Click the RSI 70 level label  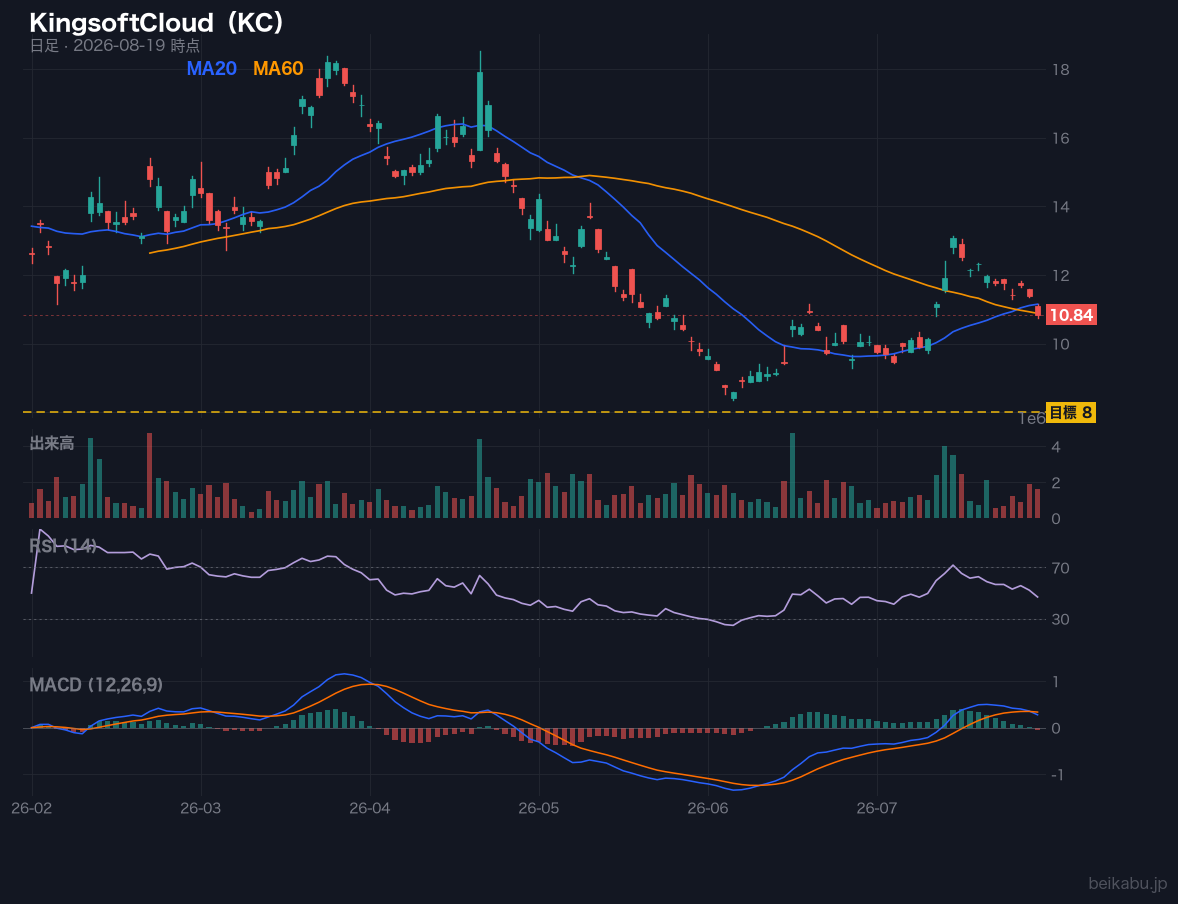click(x=1061, y=568)
